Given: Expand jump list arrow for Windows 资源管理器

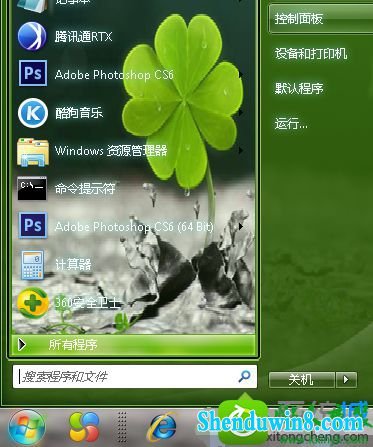Looking at the screenshot, I should tap(240, 151).
